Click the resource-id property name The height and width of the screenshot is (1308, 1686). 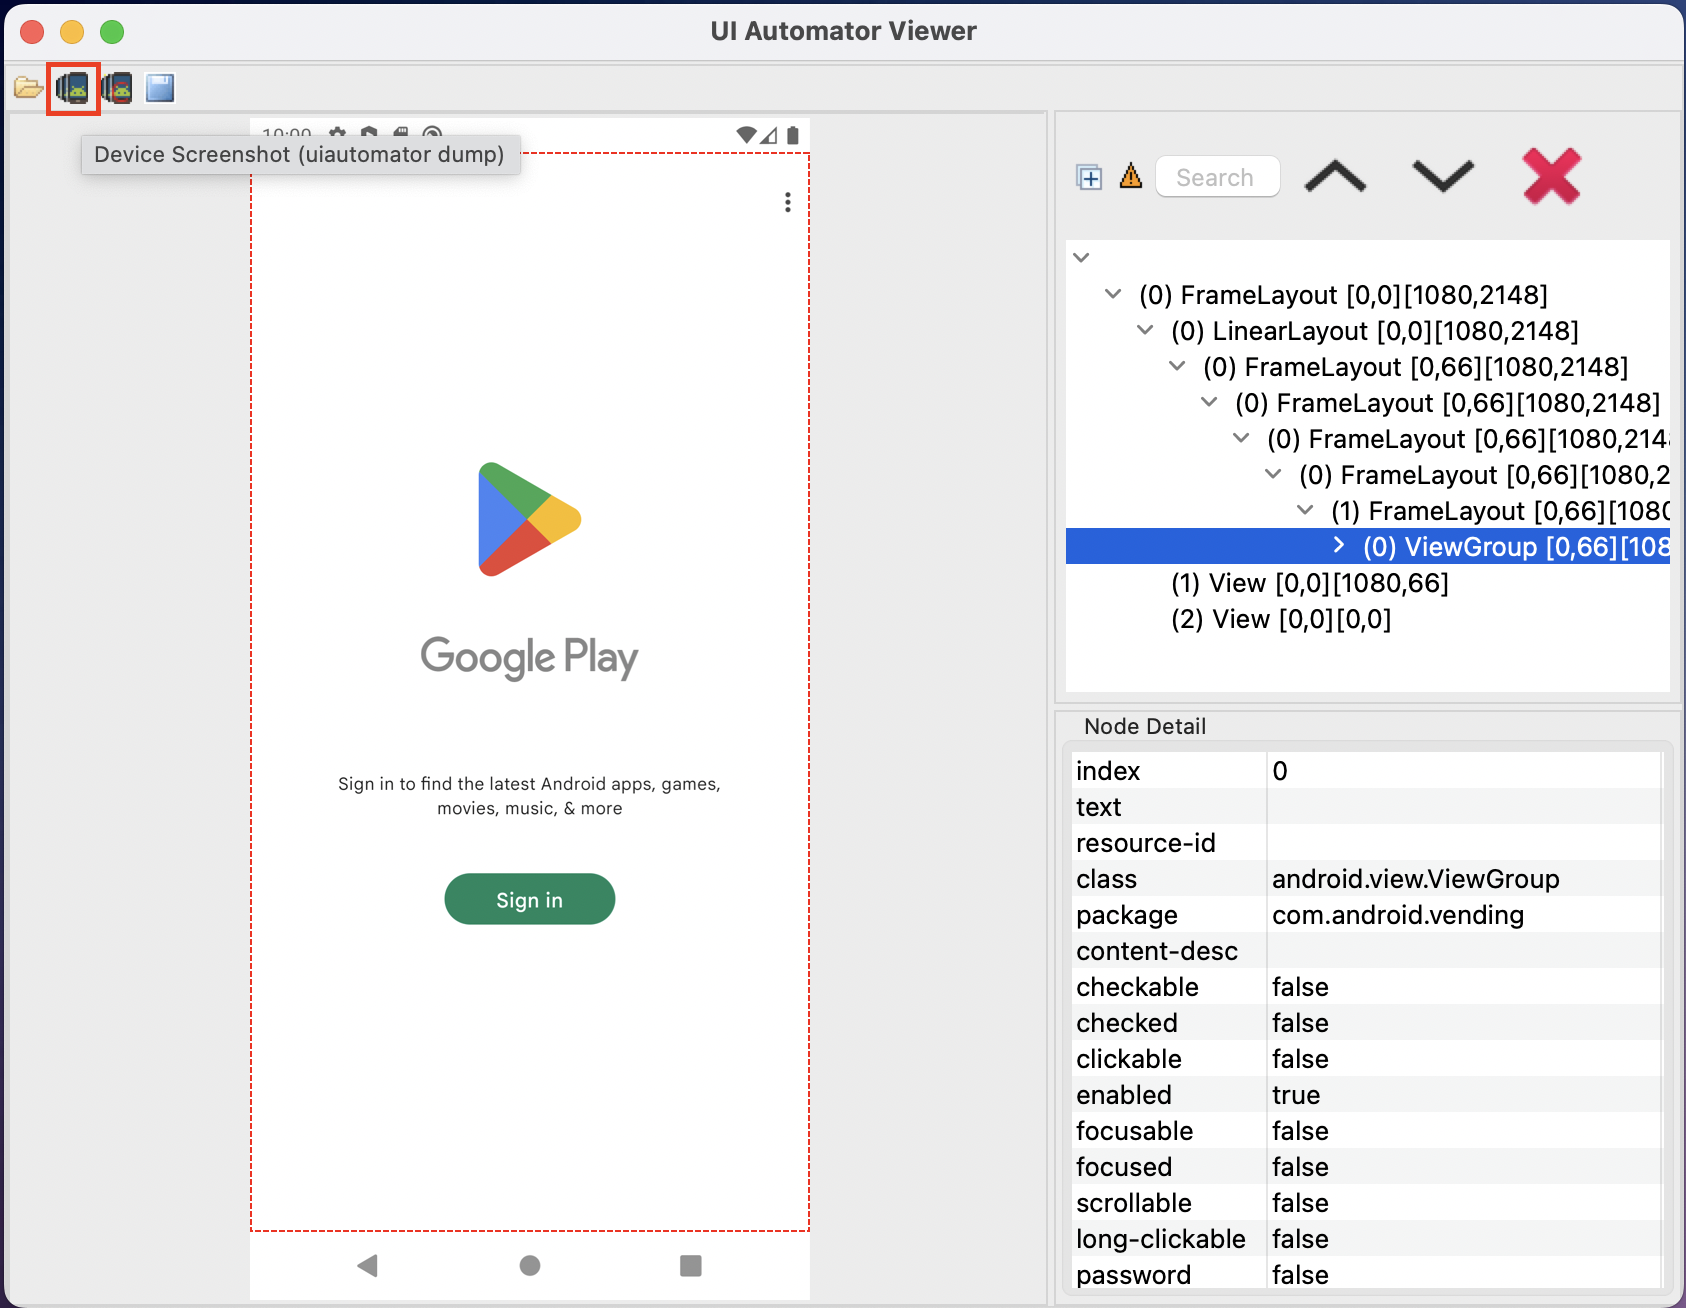(1145, 843)
